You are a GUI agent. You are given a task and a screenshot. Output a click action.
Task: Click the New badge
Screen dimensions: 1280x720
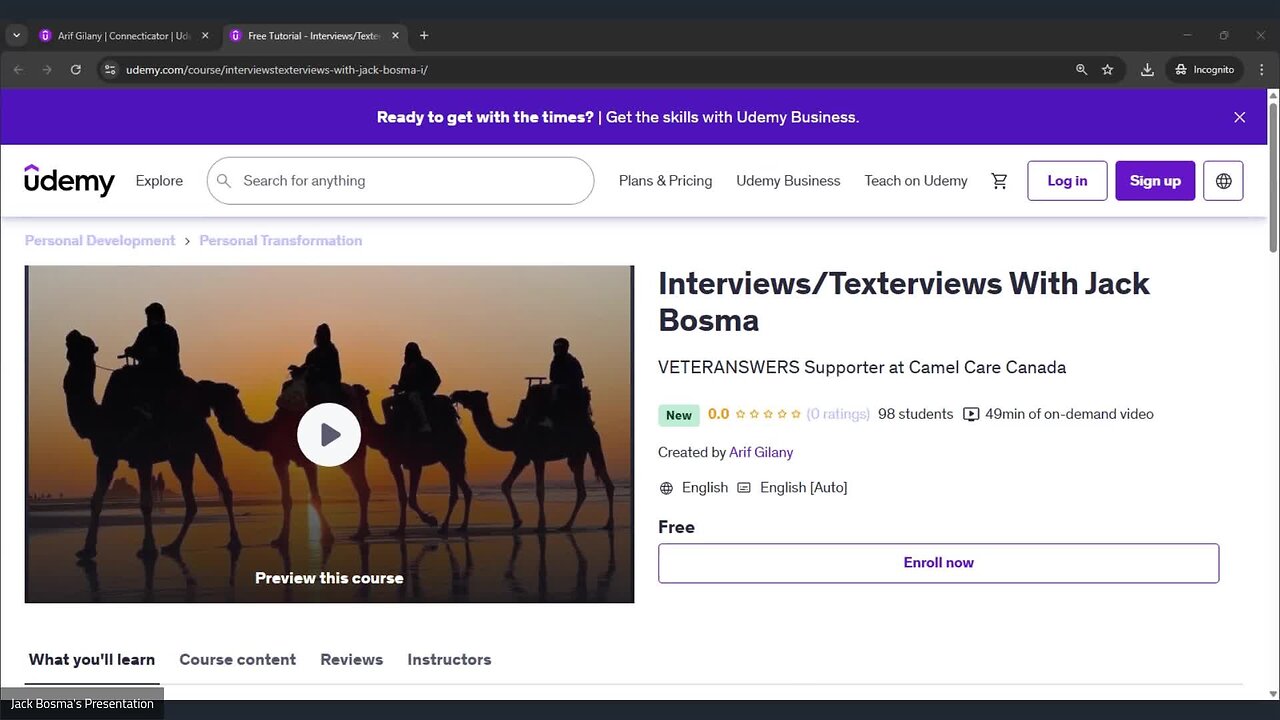coord(679,415)
